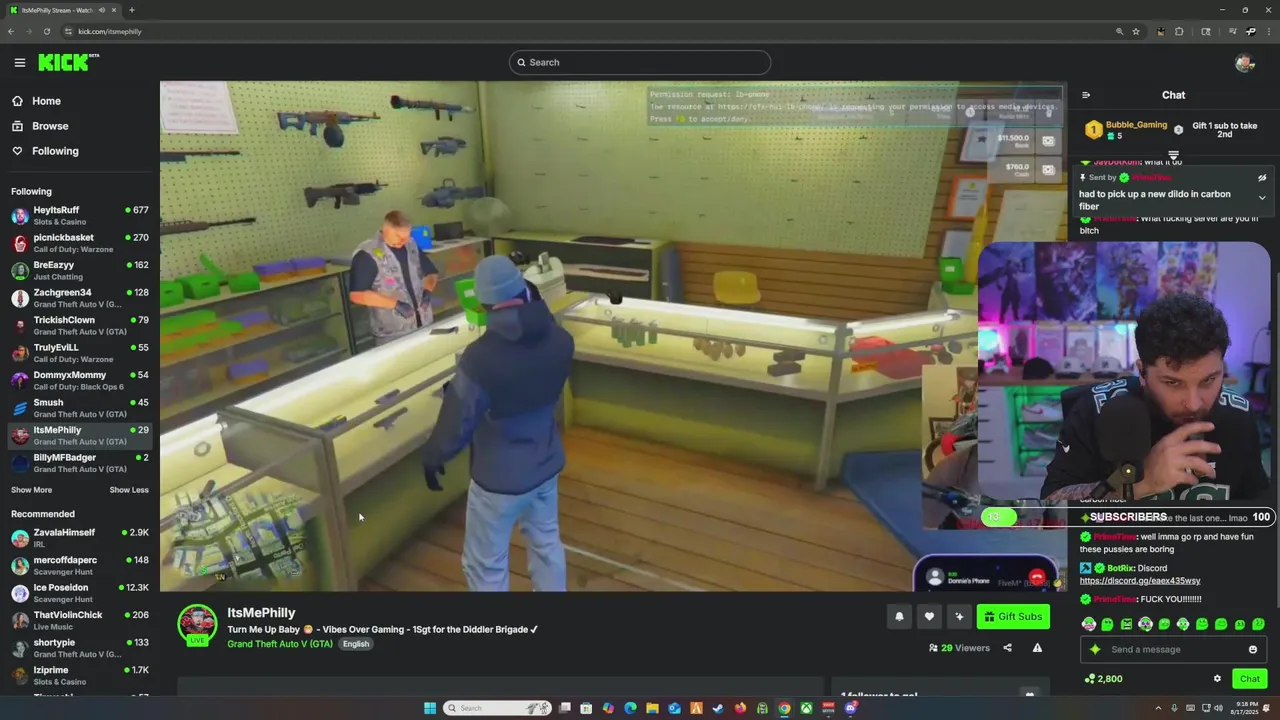Viewport: 1280px width, 720px height.
Task: Click ItsMePhilly streamer avatar
Action: 197,625
